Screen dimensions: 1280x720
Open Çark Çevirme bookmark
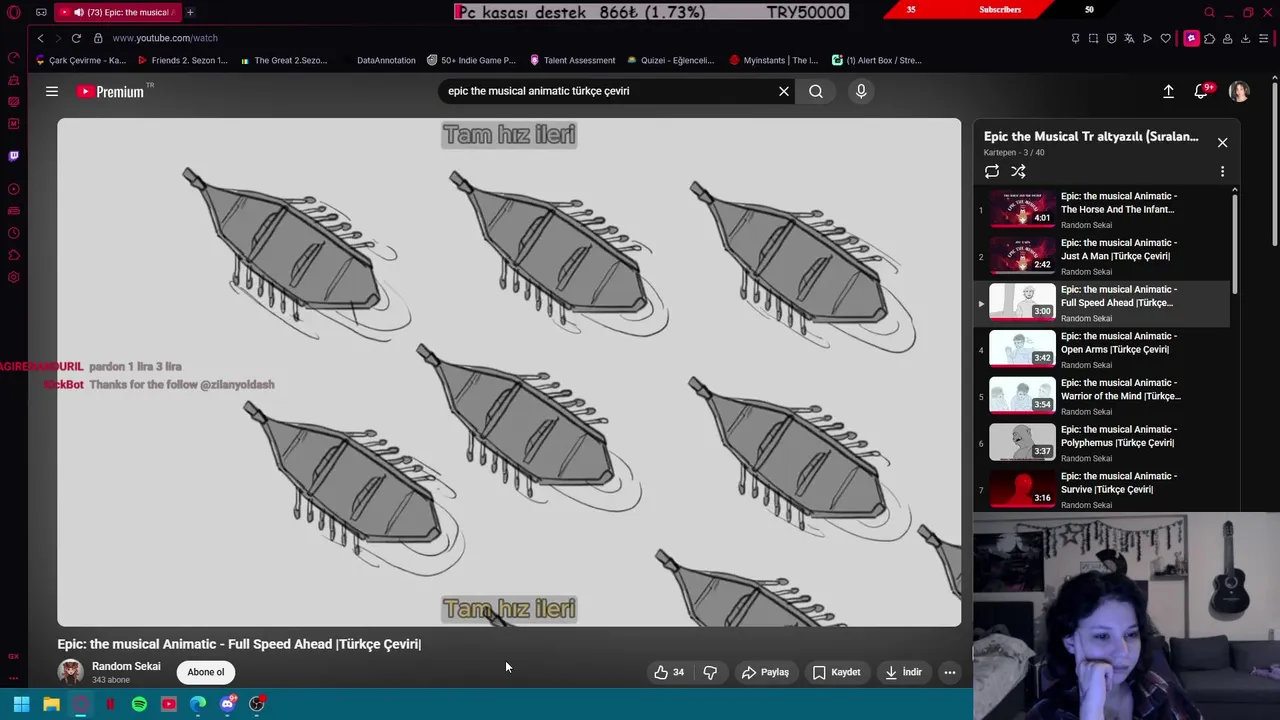[x=81, y=60]
